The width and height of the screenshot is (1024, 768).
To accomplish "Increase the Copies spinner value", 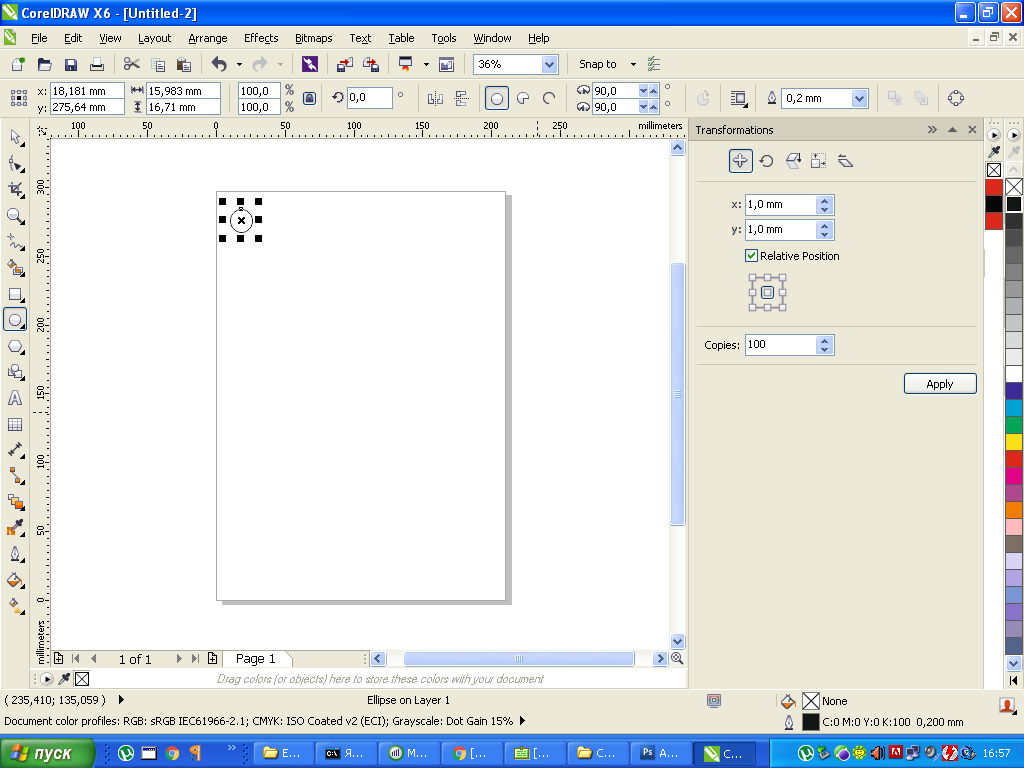I will click(824, 340).
